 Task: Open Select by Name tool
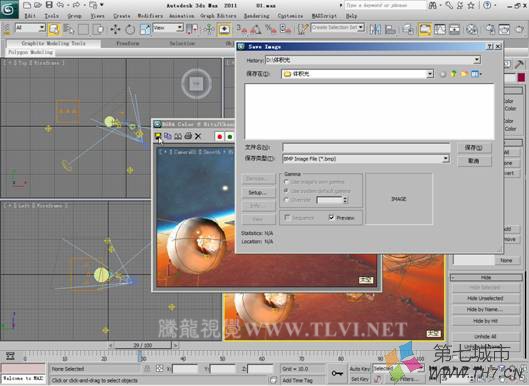[68, 29]
